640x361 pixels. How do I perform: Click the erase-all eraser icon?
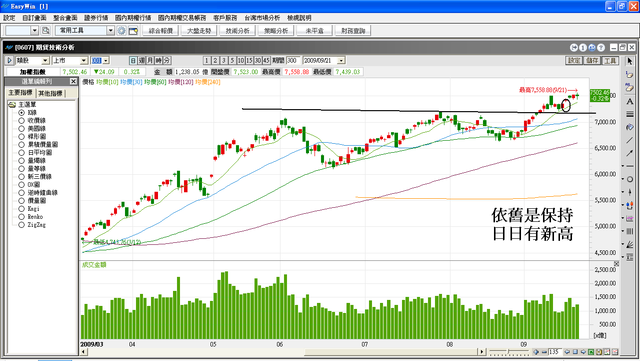click(630, 87)
